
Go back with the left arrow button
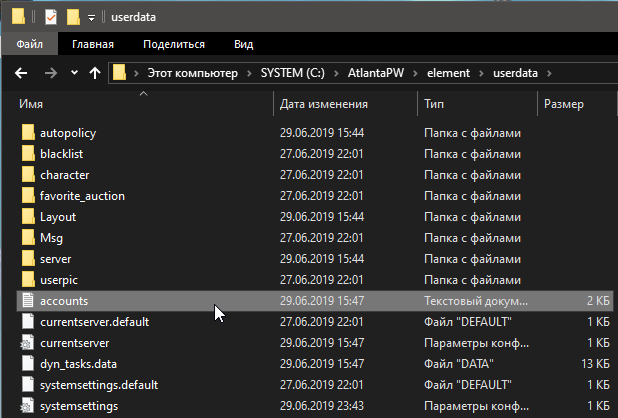[21, 73]
